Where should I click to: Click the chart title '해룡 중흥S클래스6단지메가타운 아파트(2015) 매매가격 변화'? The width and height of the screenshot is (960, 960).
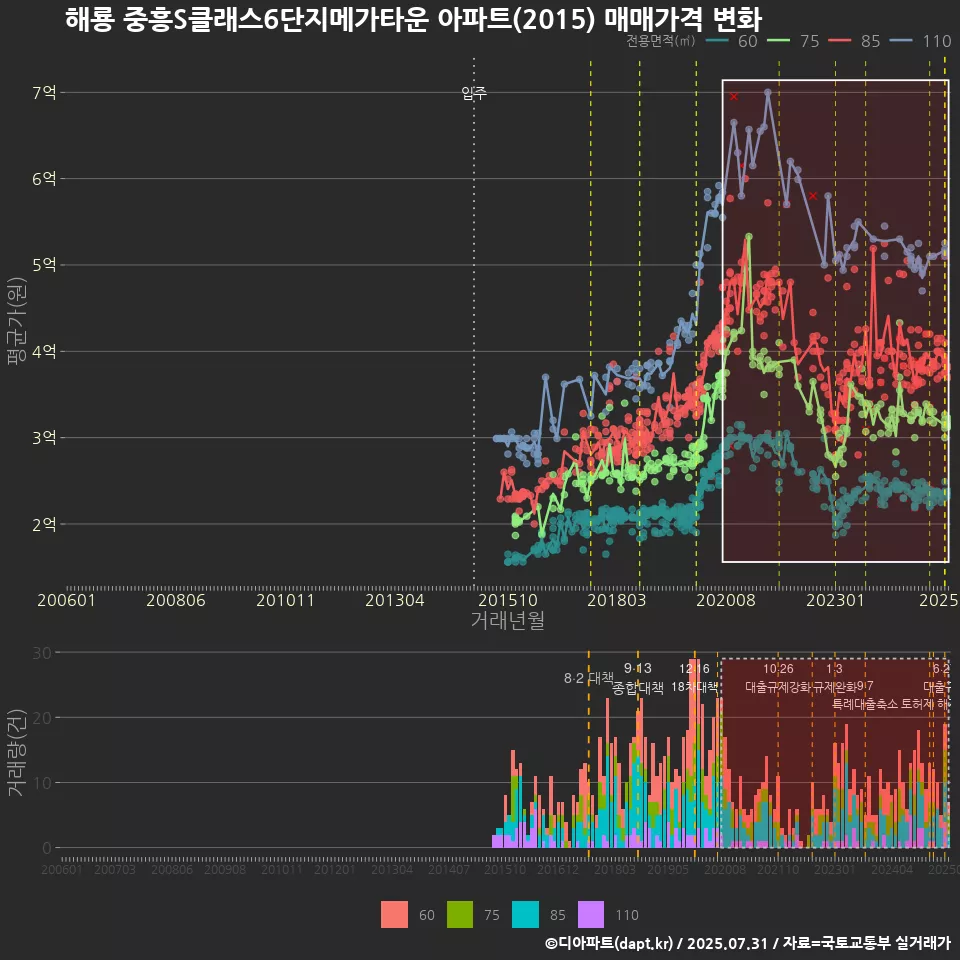tap(413, 19)
